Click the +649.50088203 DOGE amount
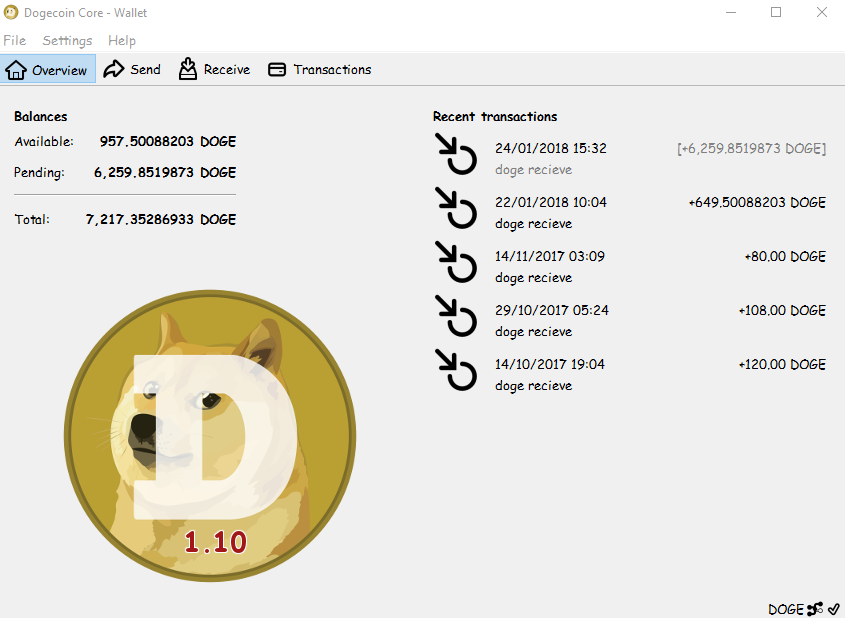The width and height of the screenshot is (845, 619). (x=757, y=203)
